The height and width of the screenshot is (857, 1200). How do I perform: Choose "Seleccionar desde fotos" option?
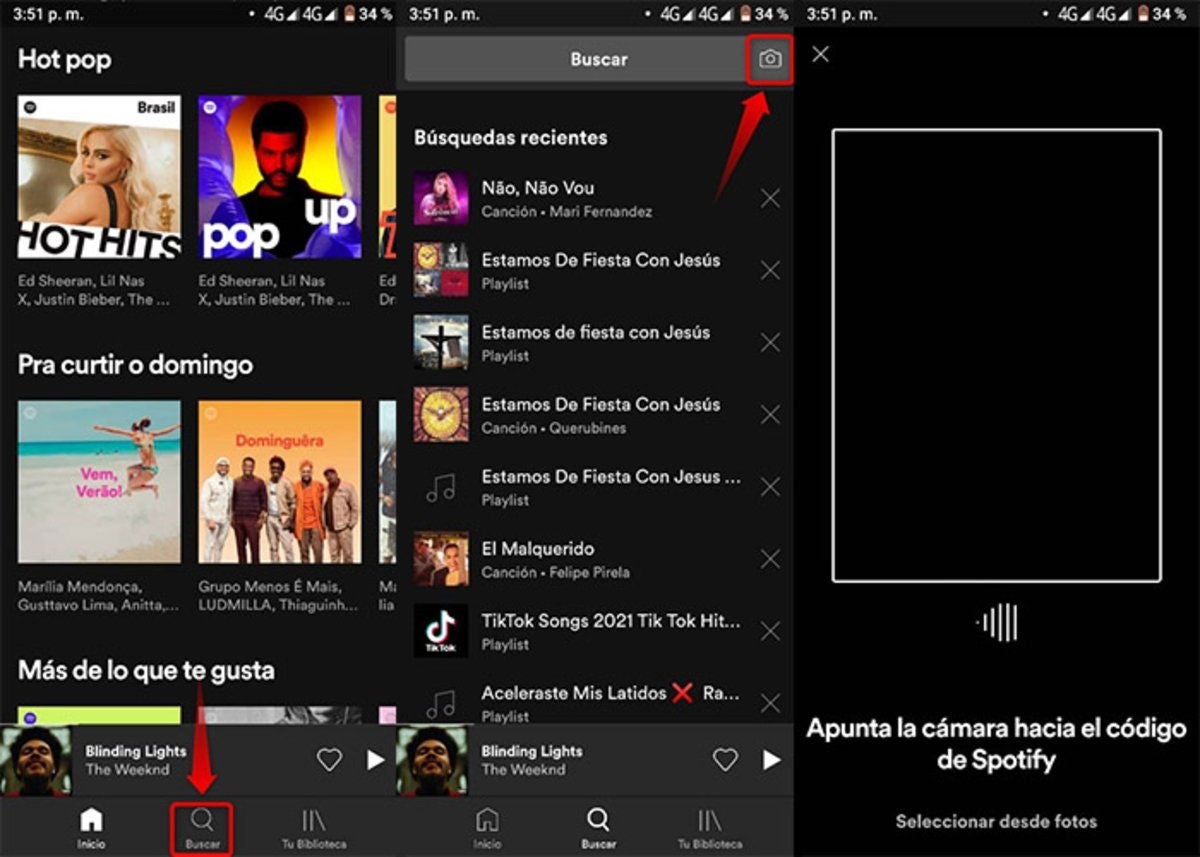coord(996,822)
